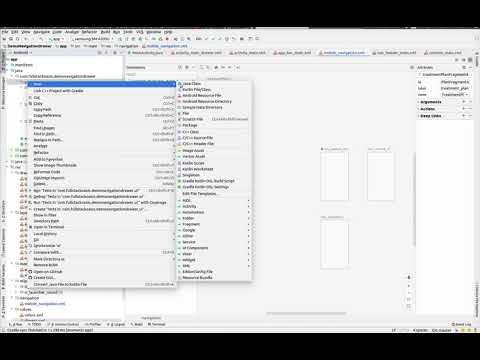Select Scratch File in the New submenu

pyautogui.click(x=214, y=119)
